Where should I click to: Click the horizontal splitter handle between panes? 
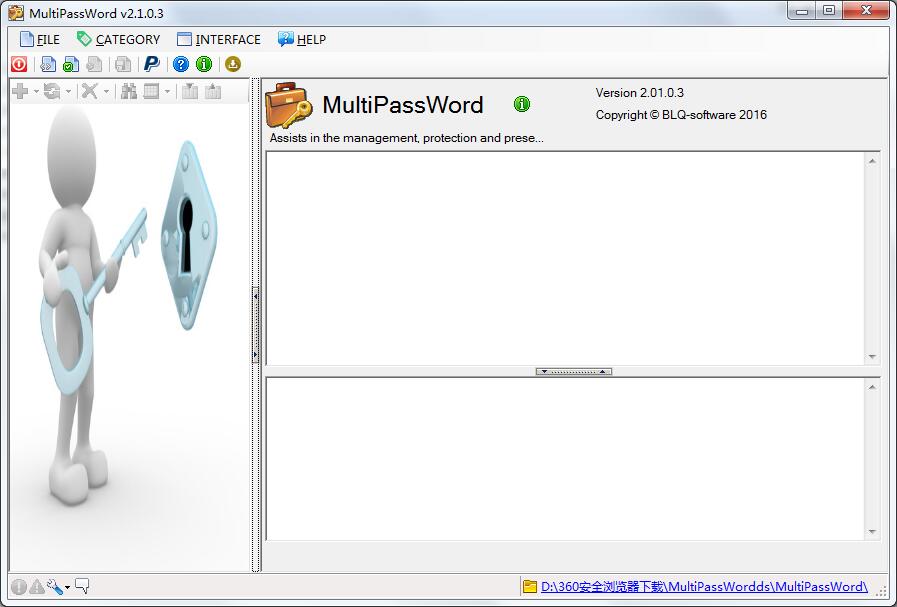point(573,371)
